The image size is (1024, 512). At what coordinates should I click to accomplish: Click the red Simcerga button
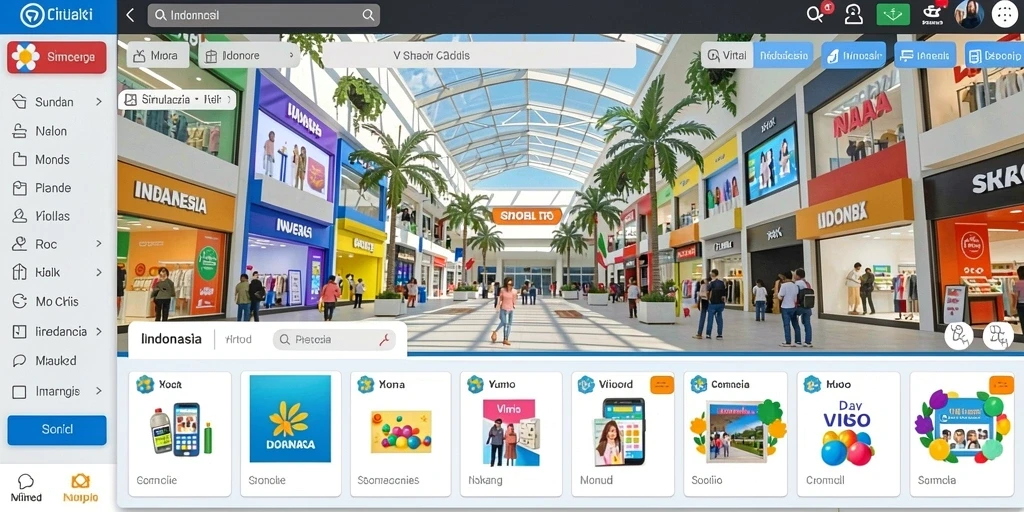coord(57,57)
